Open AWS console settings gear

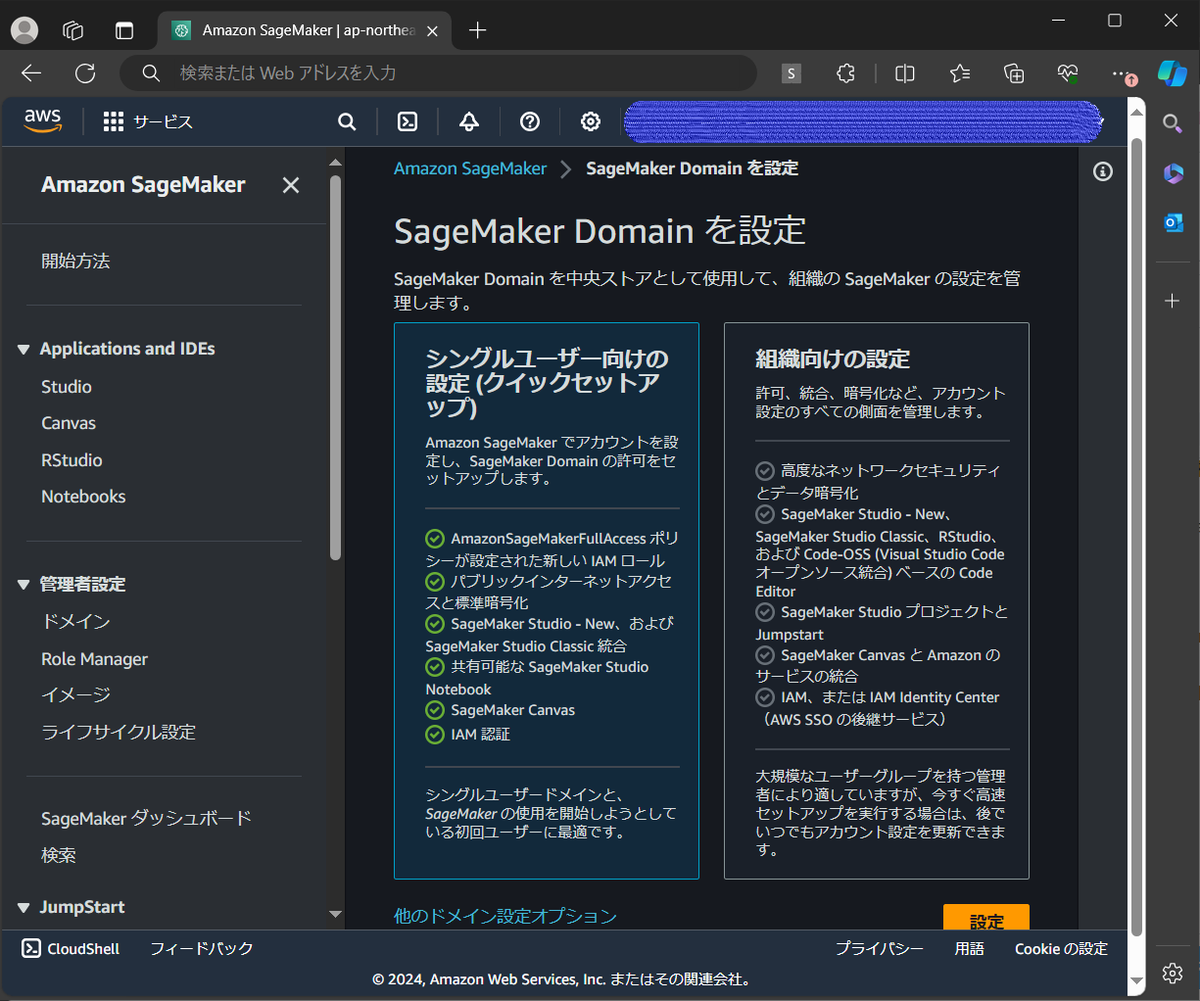coord(591,122)
